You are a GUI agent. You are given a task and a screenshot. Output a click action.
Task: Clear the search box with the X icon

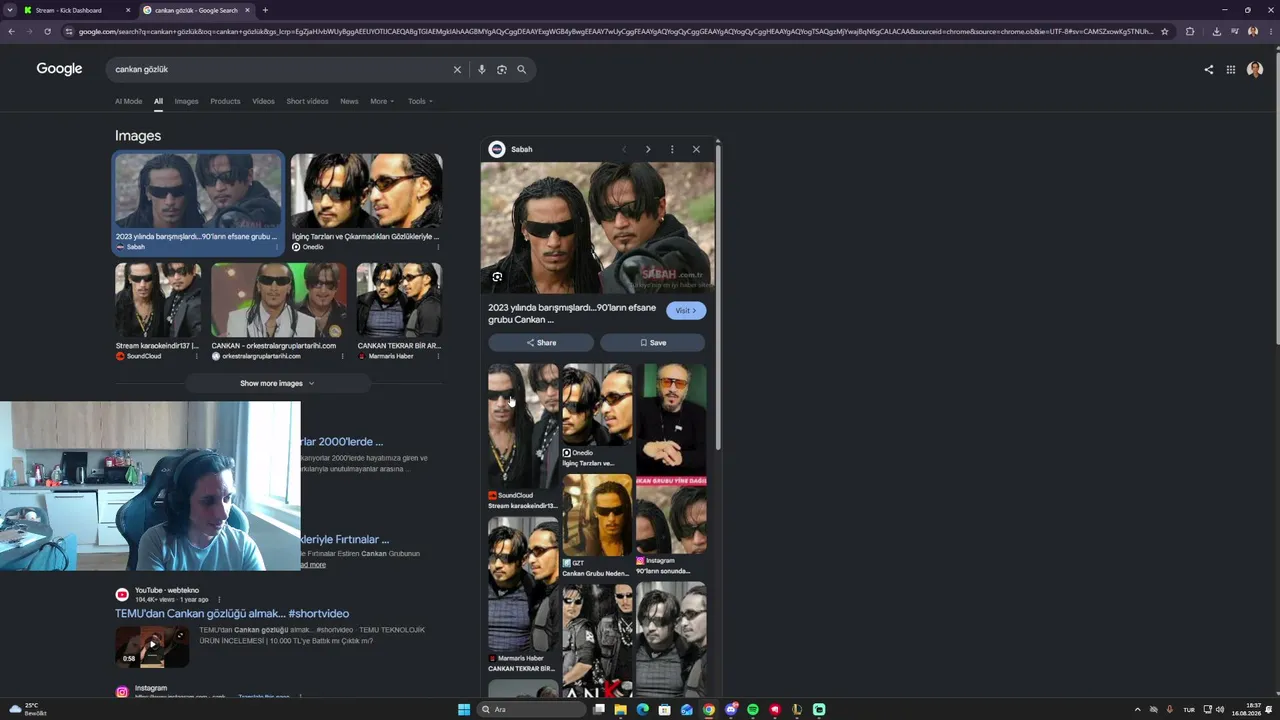tap(457, 70)
